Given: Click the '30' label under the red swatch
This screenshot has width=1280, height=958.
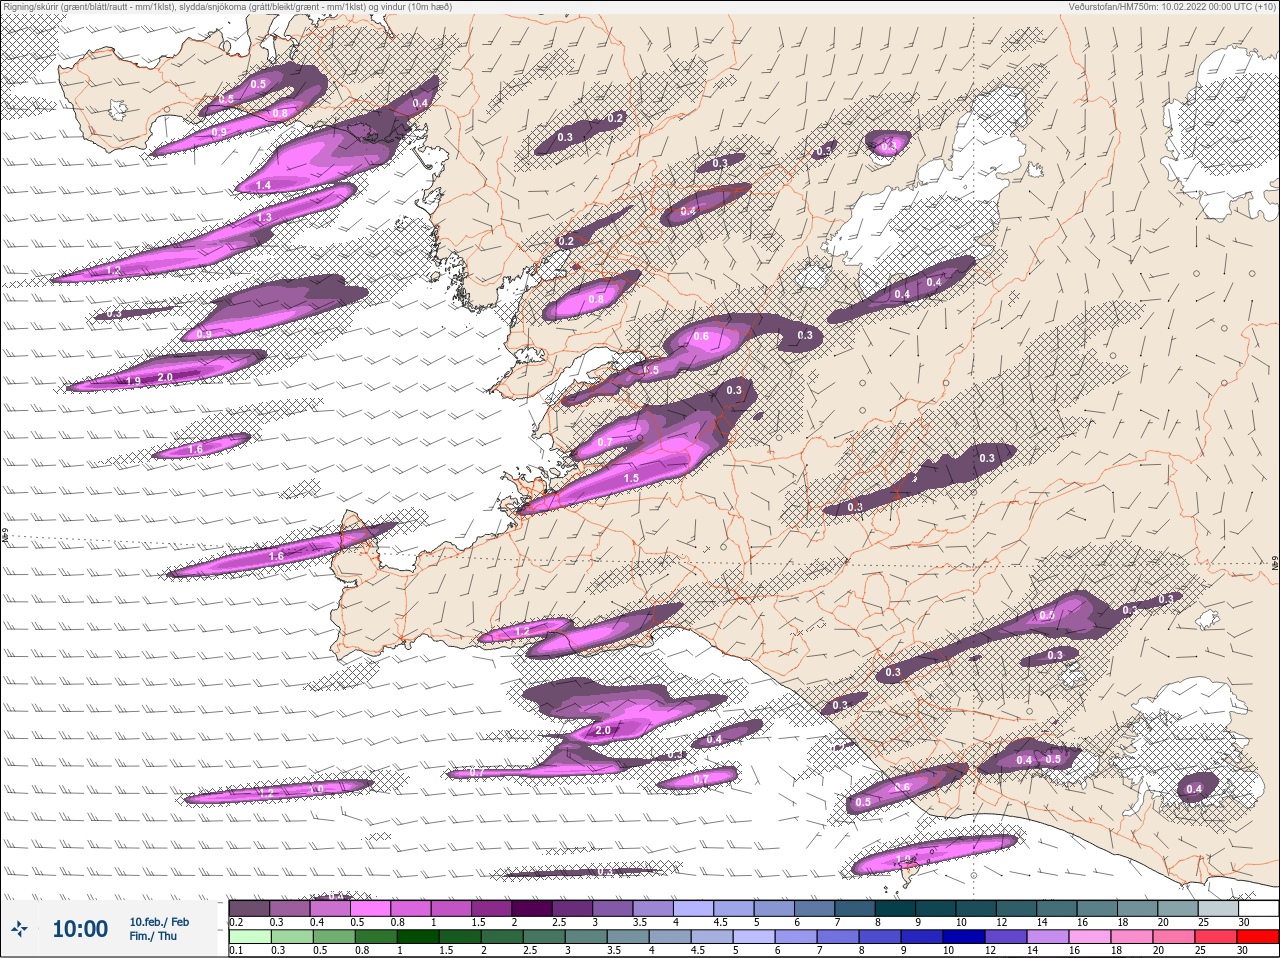Looking at the screenshot, I should [x=1244, y=950].
